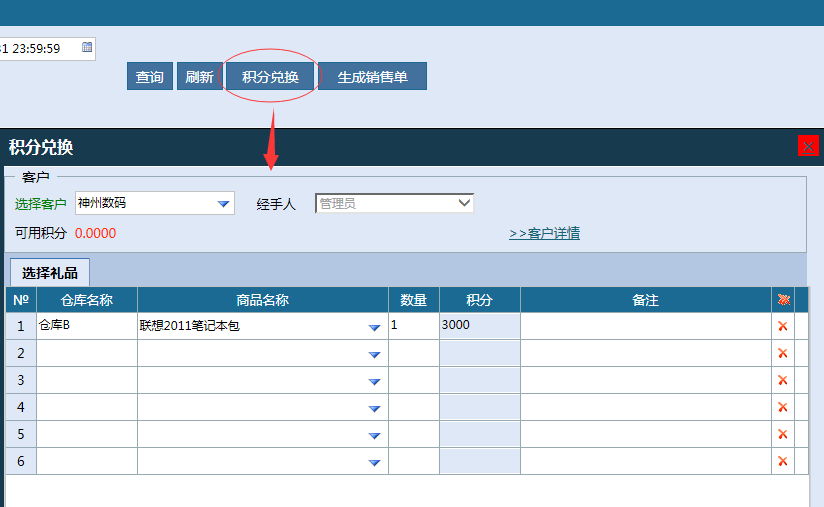
Task: Click the green 选择客户 label
Action: (40, 204)
